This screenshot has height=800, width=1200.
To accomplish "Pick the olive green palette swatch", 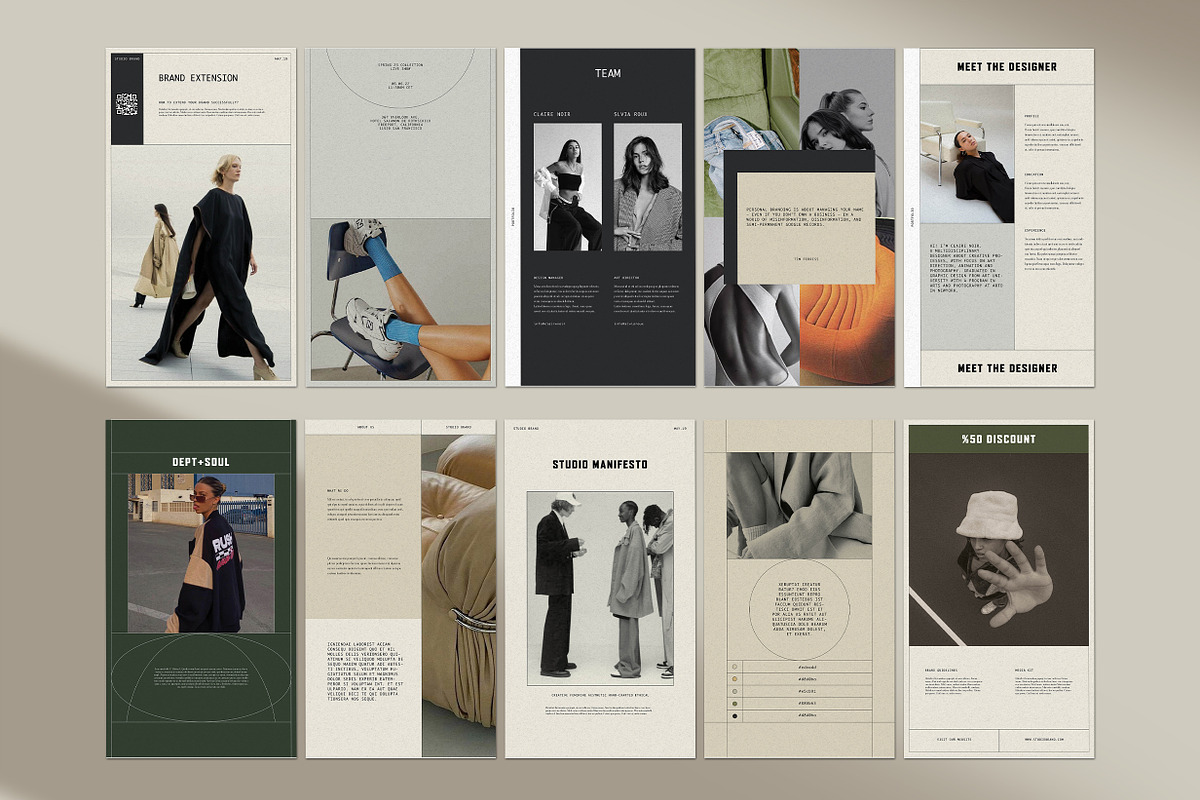I will point(734,703).
